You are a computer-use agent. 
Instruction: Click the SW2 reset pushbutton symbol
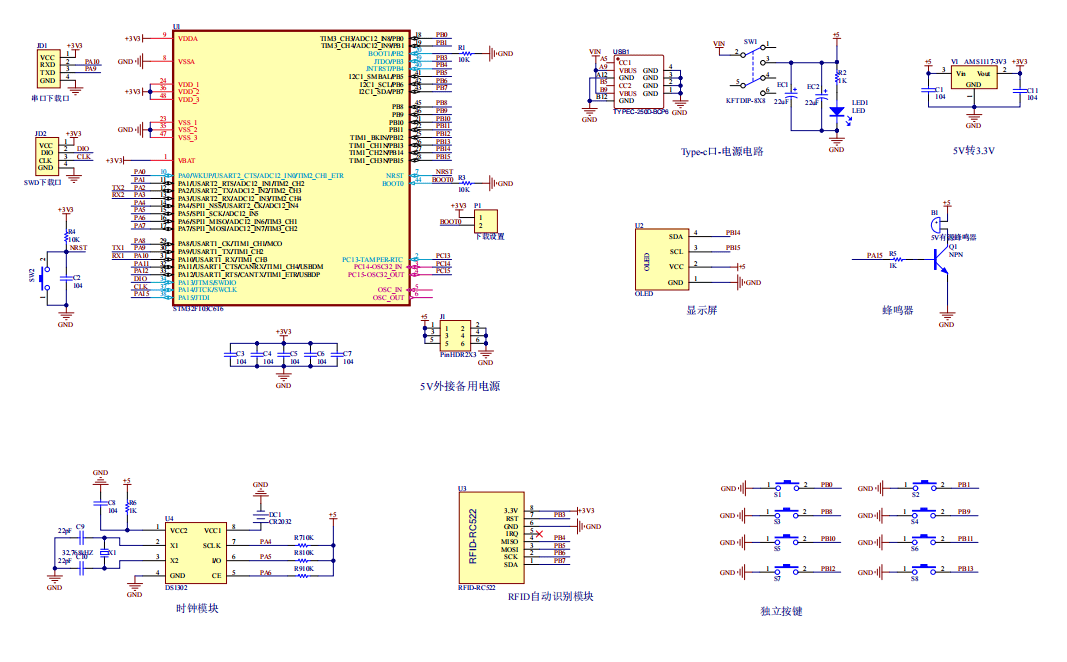click(43, 277)
